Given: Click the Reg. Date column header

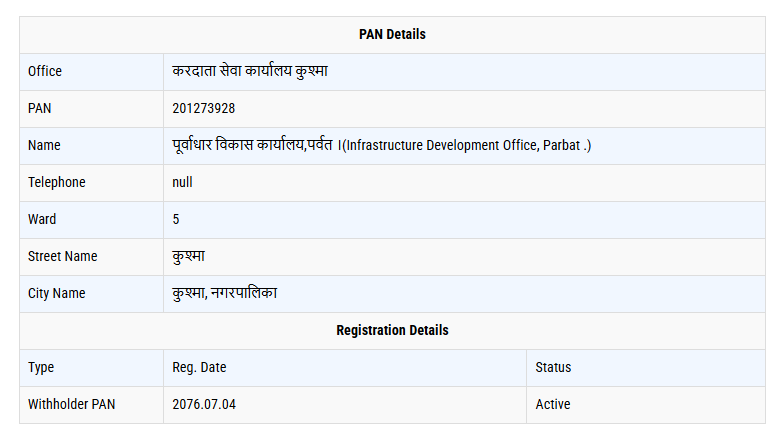Looking at the screenshot, I should click(x=199, y=367).
